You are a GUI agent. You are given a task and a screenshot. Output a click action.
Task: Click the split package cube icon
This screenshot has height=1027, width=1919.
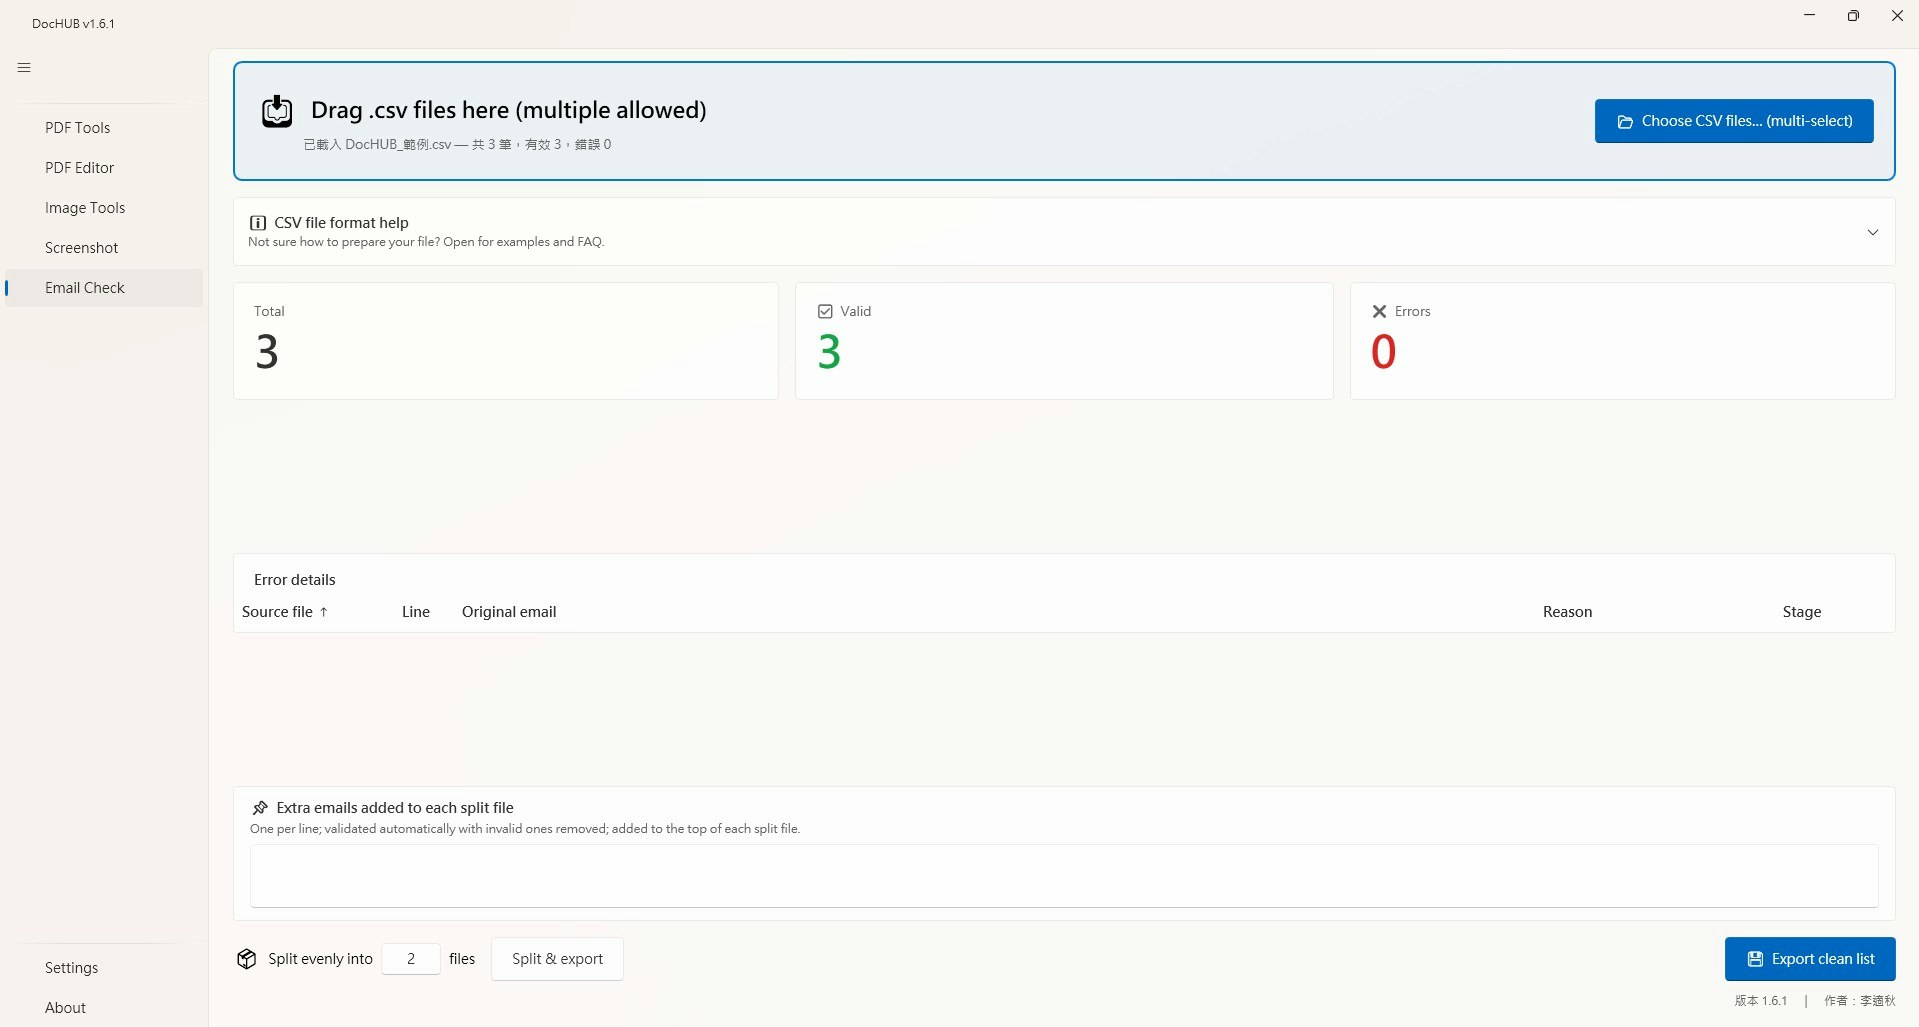click(247, 959)
